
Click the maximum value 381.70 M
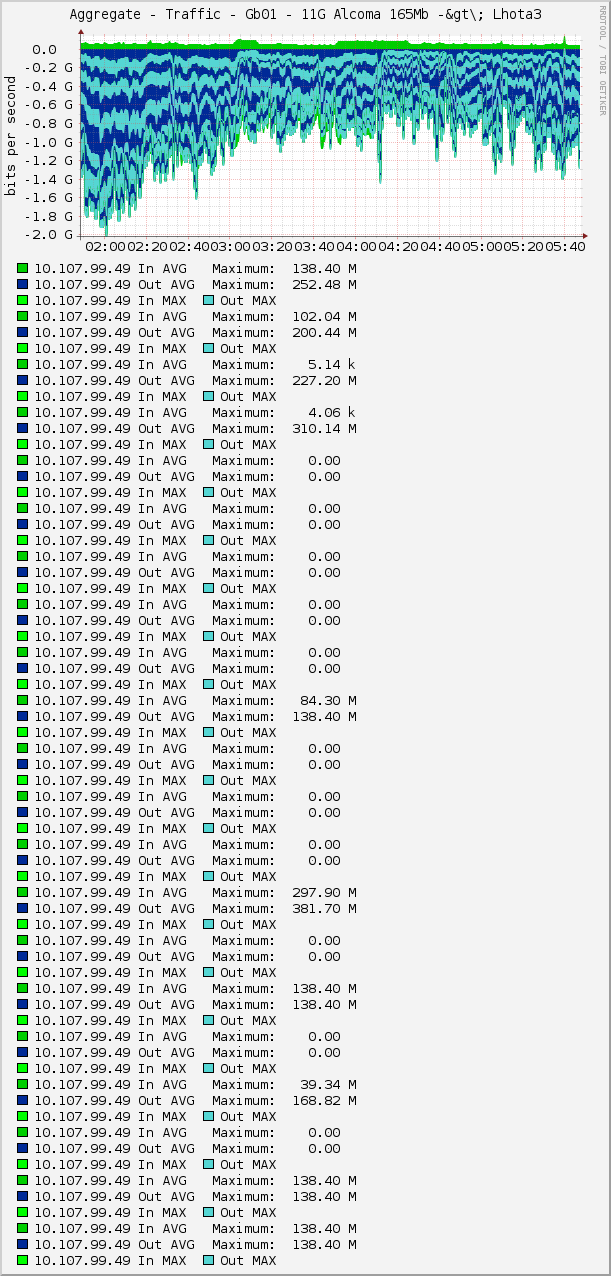point(324,909)
